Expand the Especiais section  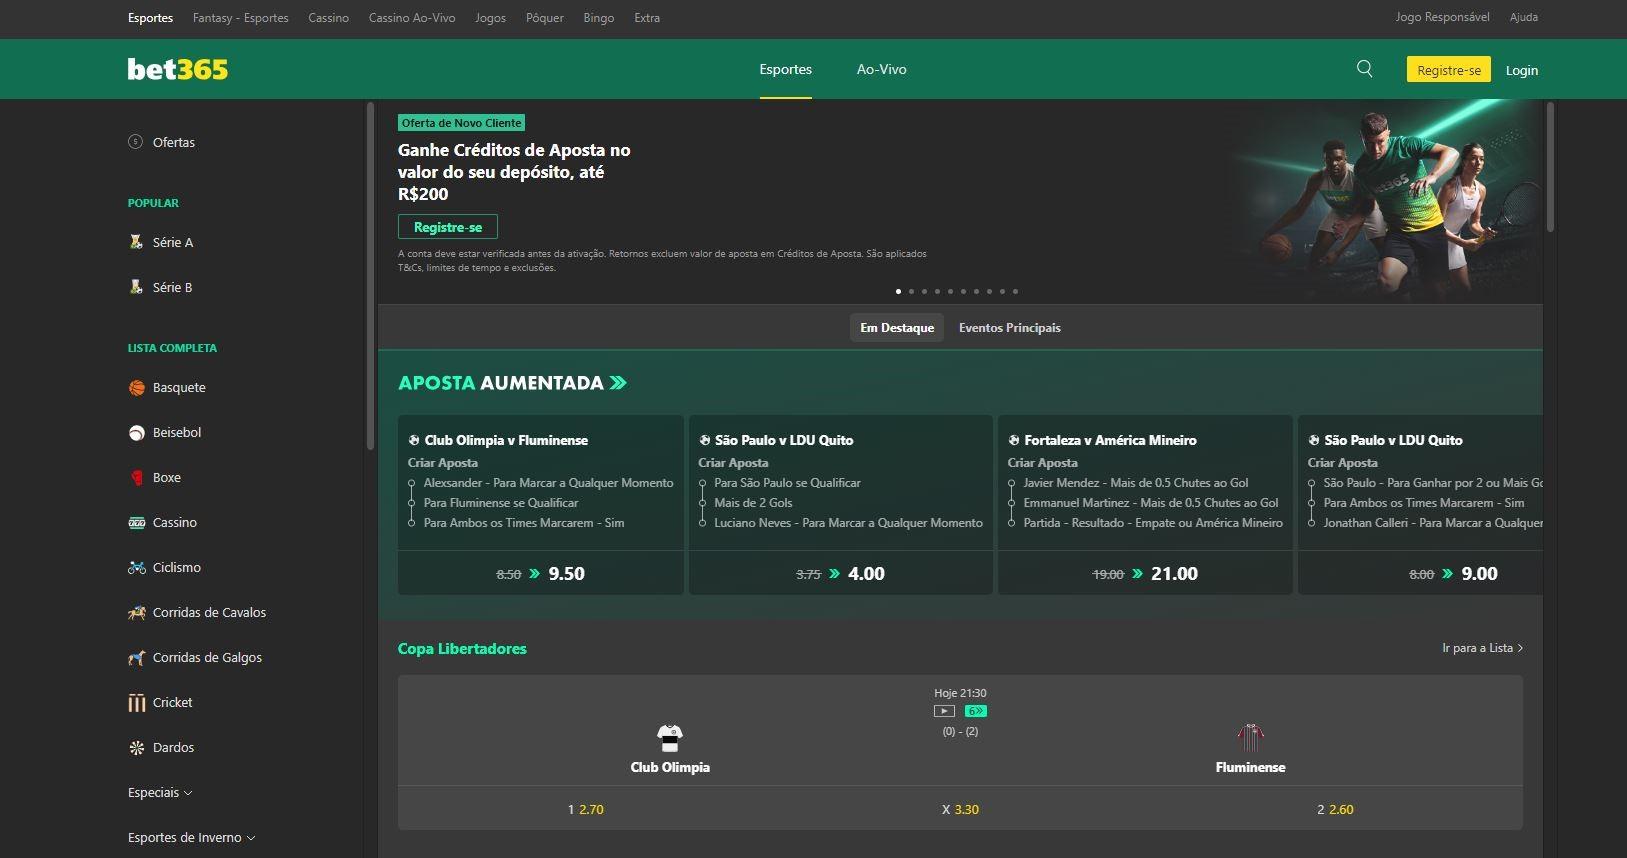pos(160,793)
